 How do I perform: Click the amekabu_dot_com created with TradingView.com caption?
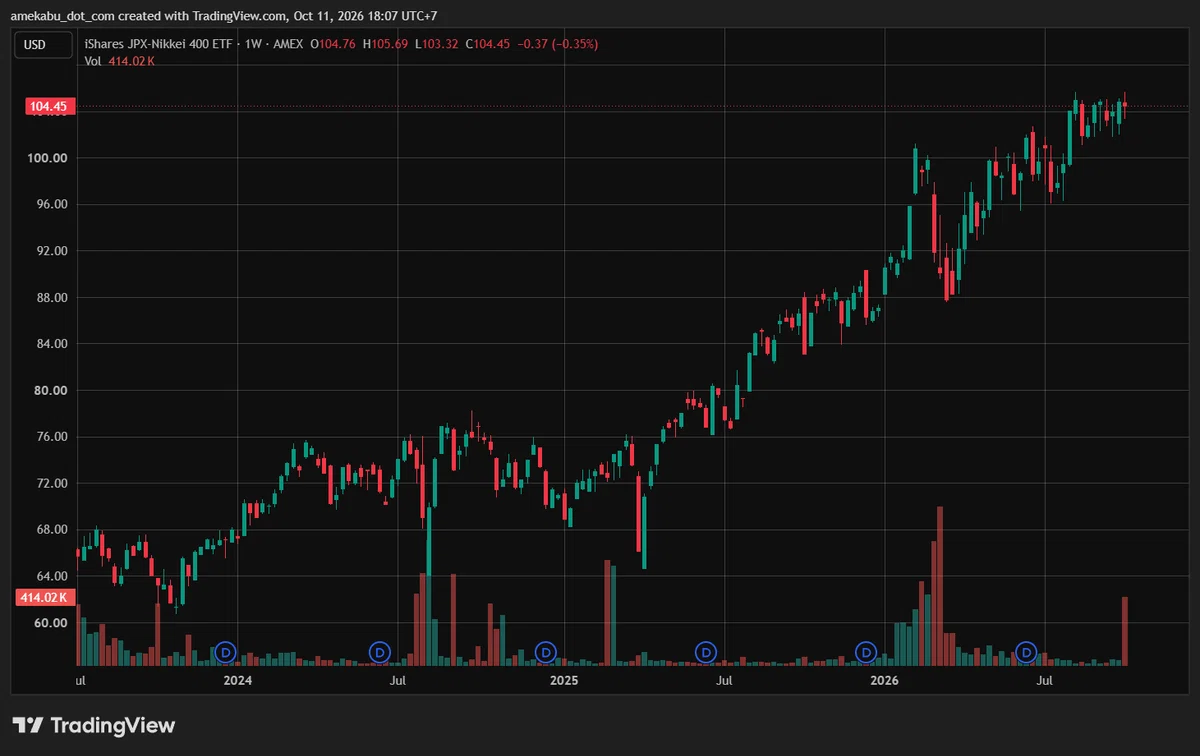tap(224, 16)
